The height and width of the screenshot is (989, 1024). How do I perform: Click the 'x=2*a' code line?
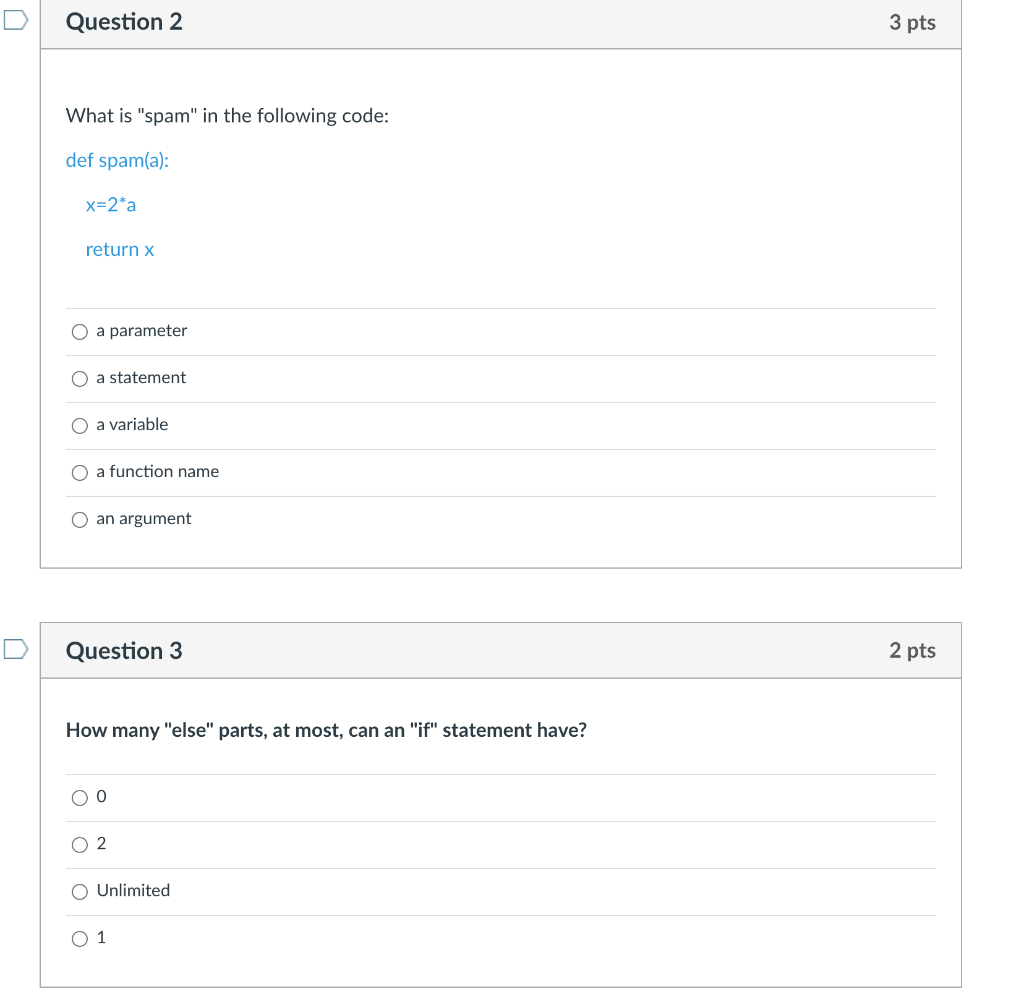(x=111, y=205)
